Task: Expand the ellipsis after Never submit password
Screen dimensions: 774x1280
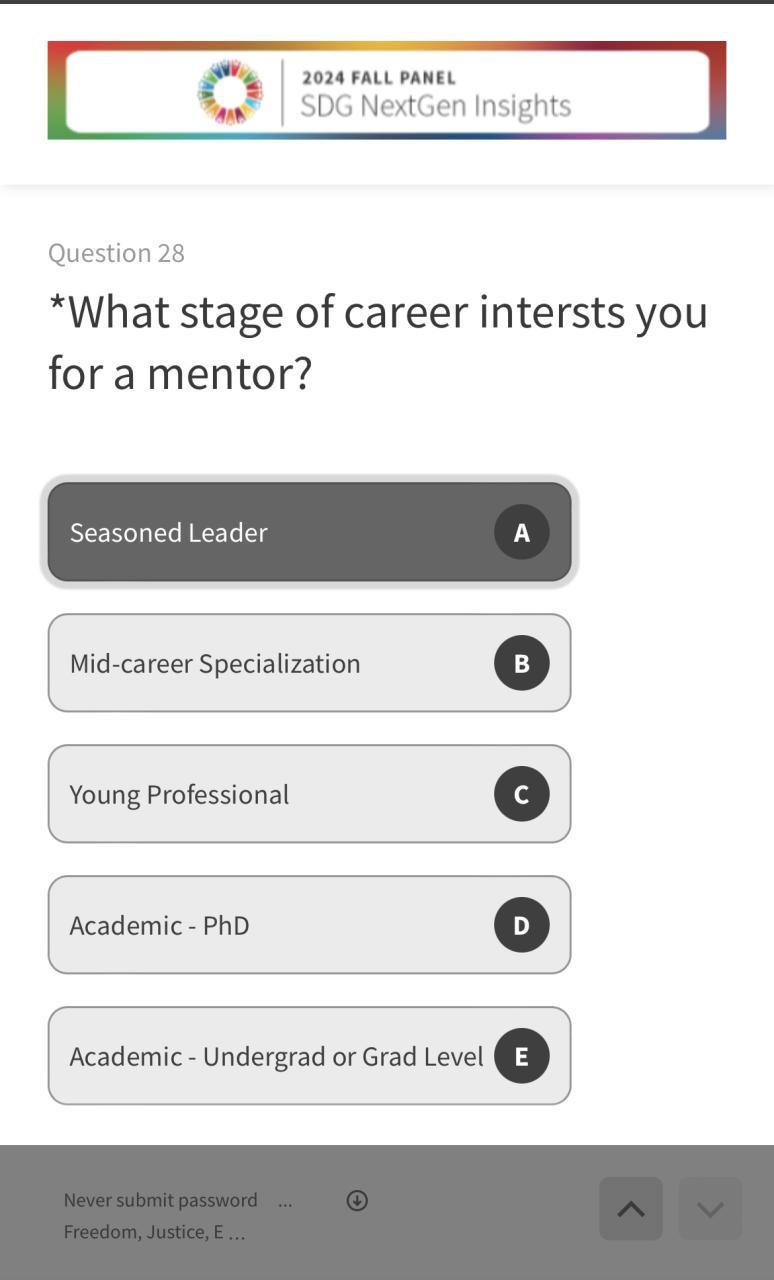Action: [x=285, y=1201]
